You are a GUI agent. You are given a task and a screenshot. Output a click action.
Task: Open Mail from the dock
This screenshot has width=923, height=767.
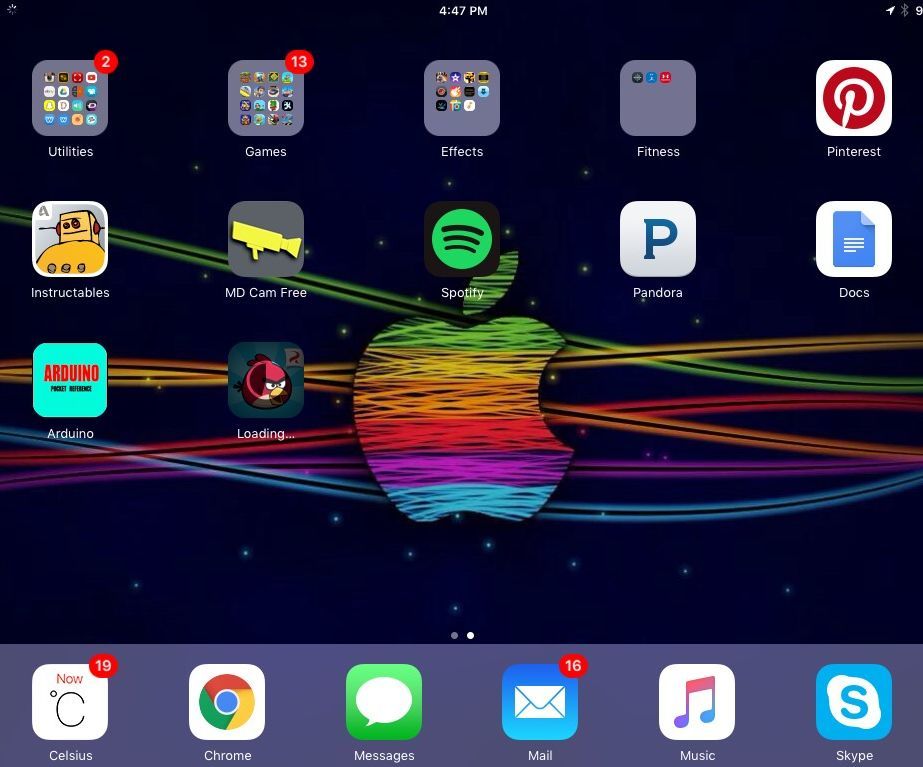(540, 702)
